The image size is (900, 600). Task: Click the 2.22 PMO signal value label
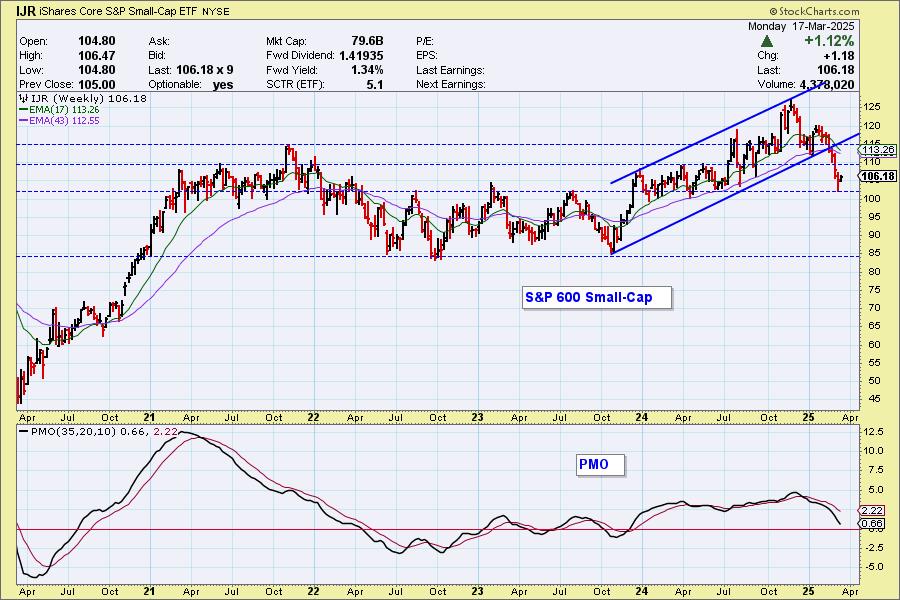pyautogui.click(x=872, y=510)
